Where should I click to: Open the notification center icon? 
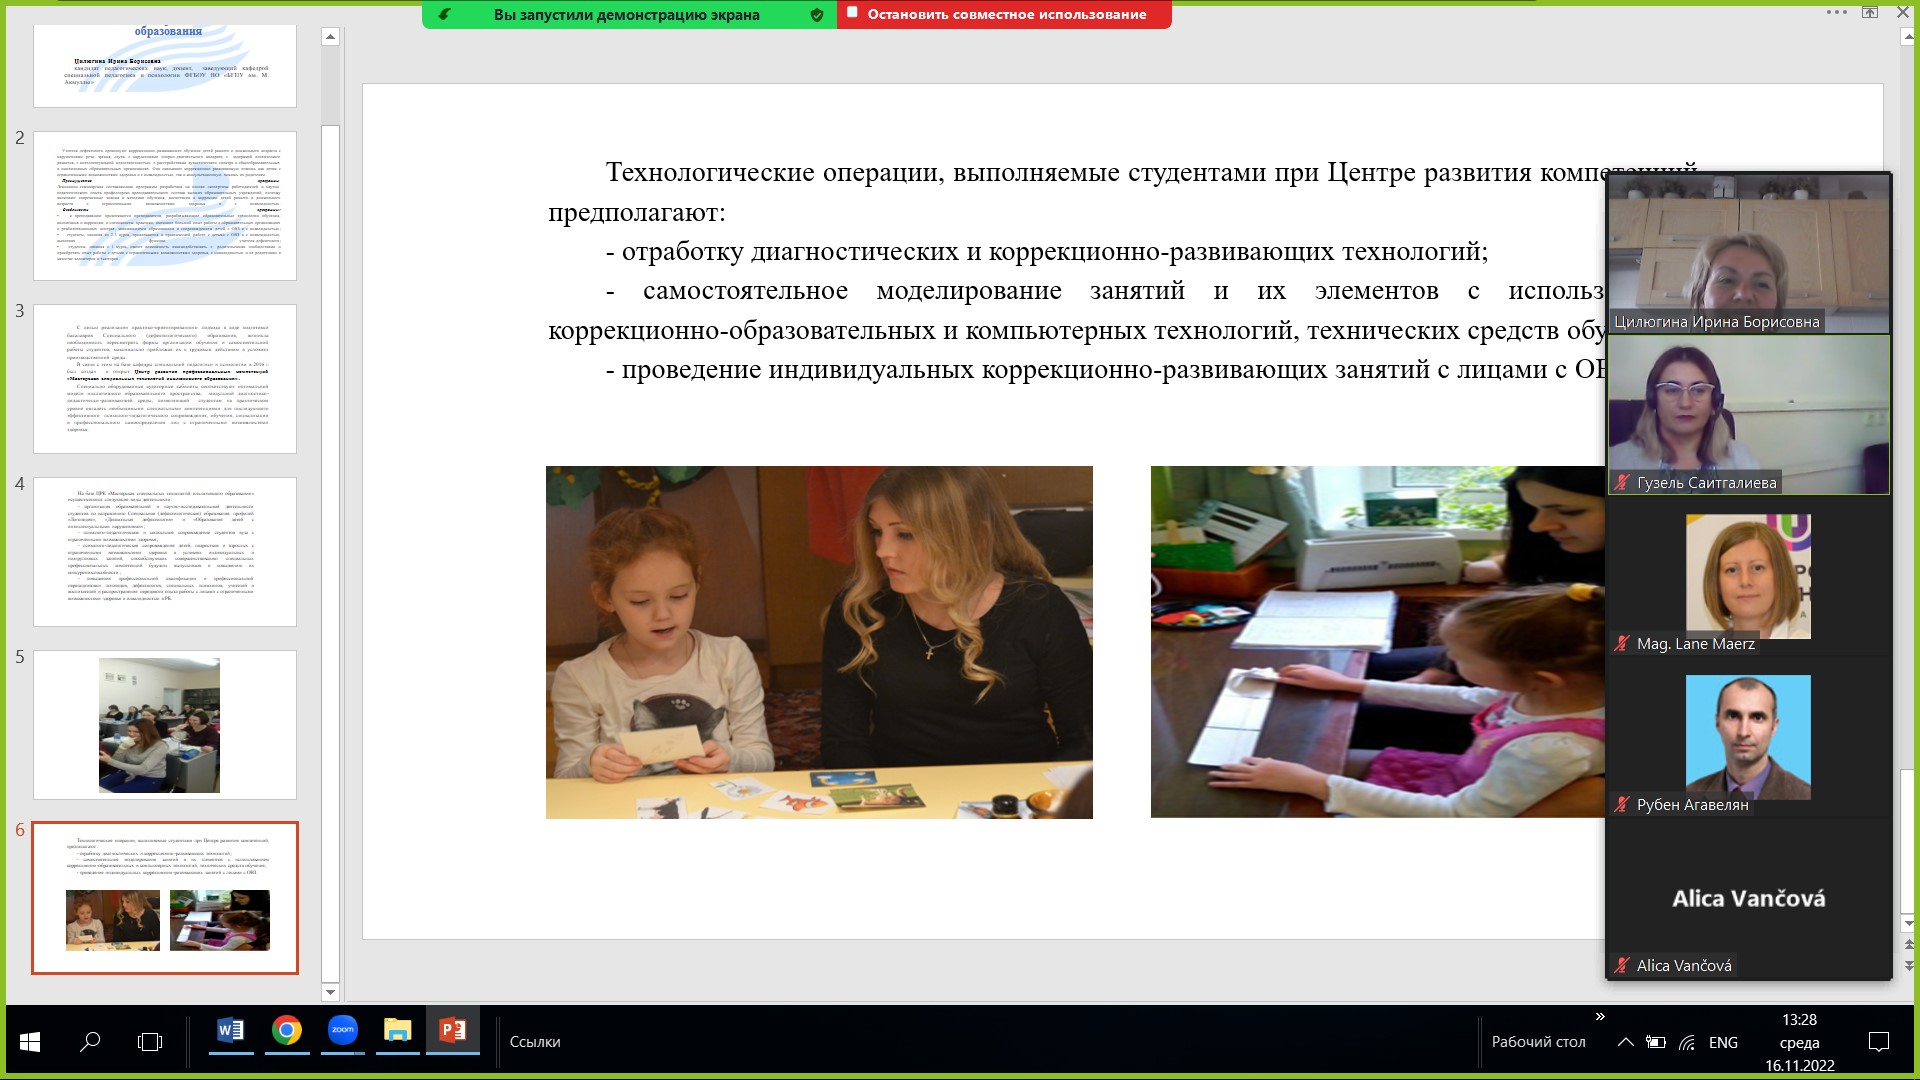point(1878,1042)
